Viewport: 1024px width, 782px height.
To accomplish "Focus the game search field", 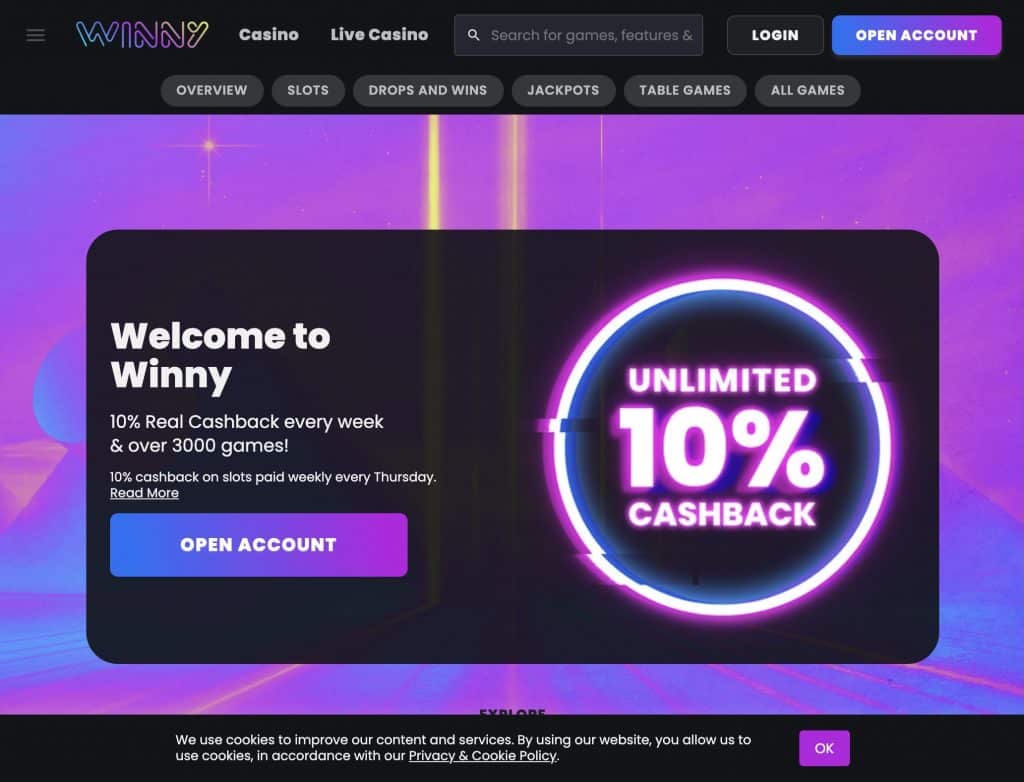I will coord(579,35).
